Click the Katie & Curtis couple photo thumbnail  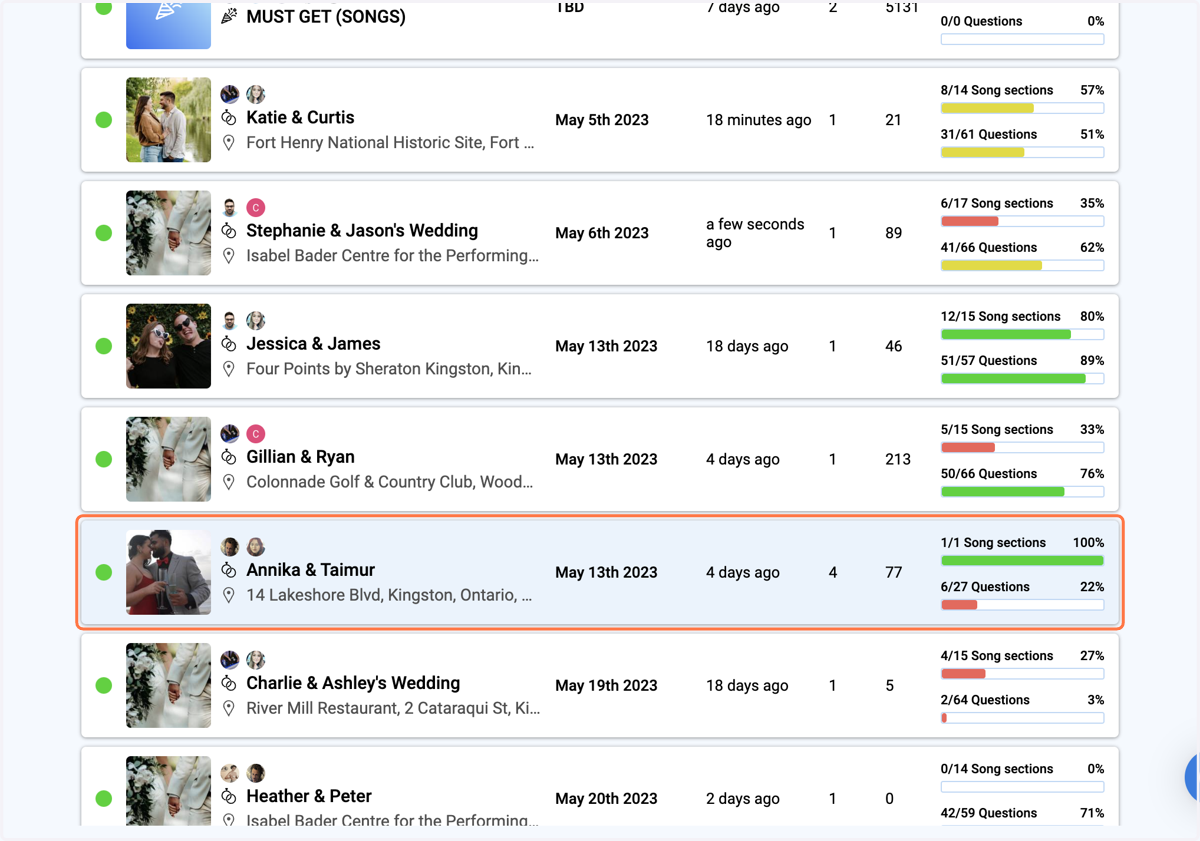(x=168, y=120)
